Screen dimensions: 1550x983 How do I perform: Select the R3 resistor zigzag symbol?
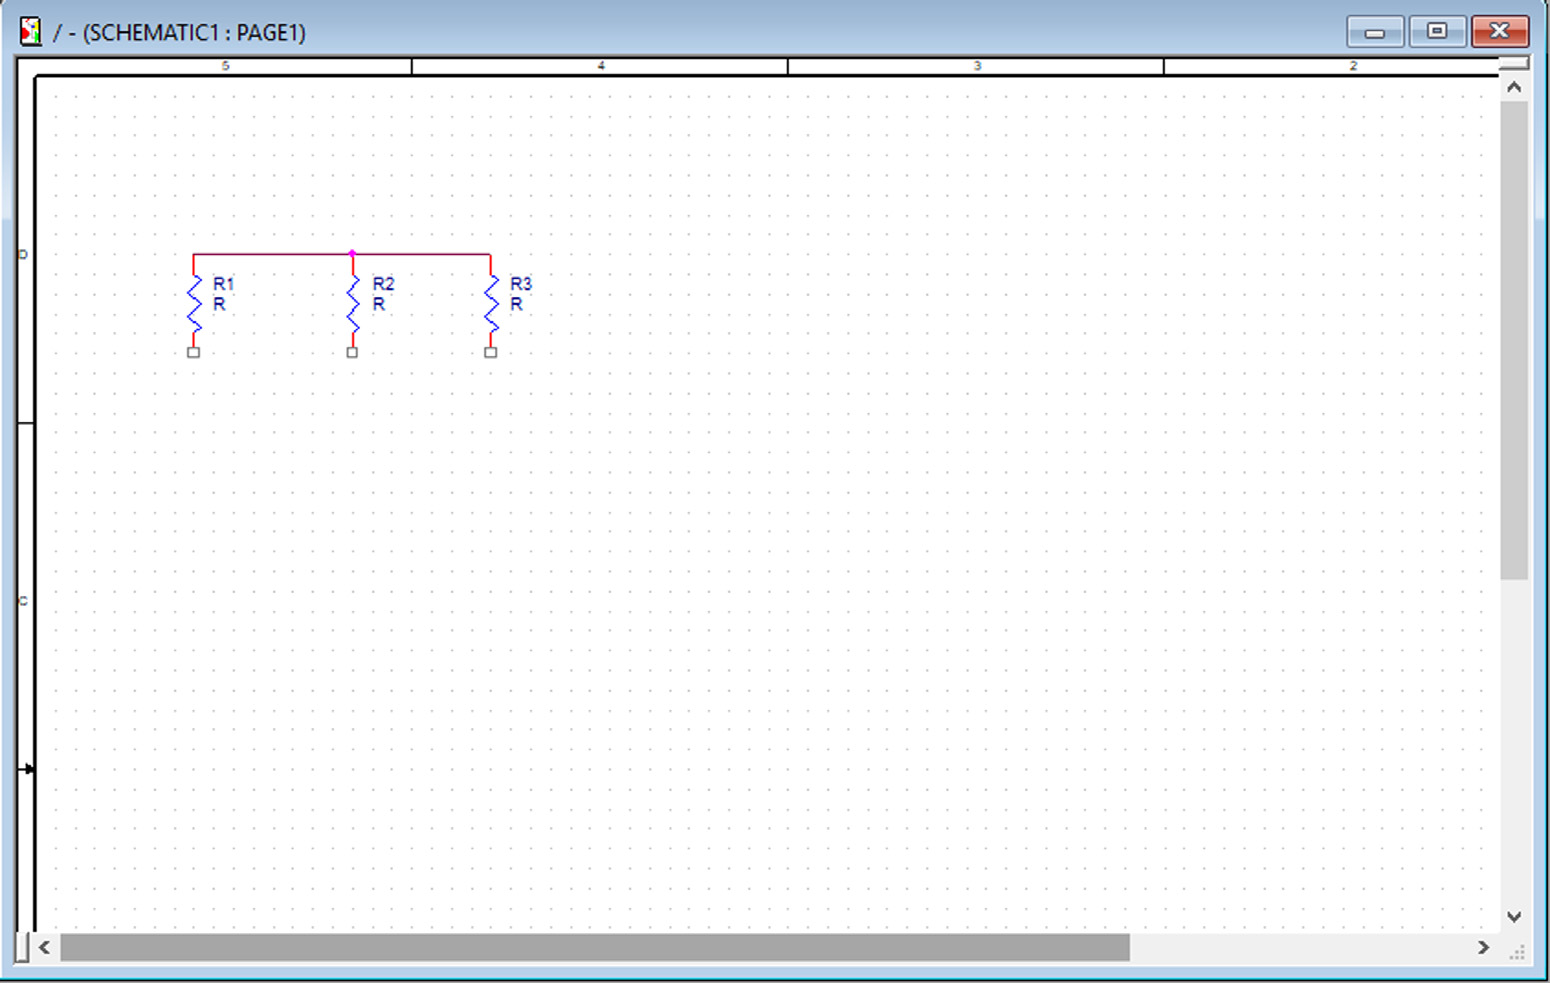click(491, 303)
